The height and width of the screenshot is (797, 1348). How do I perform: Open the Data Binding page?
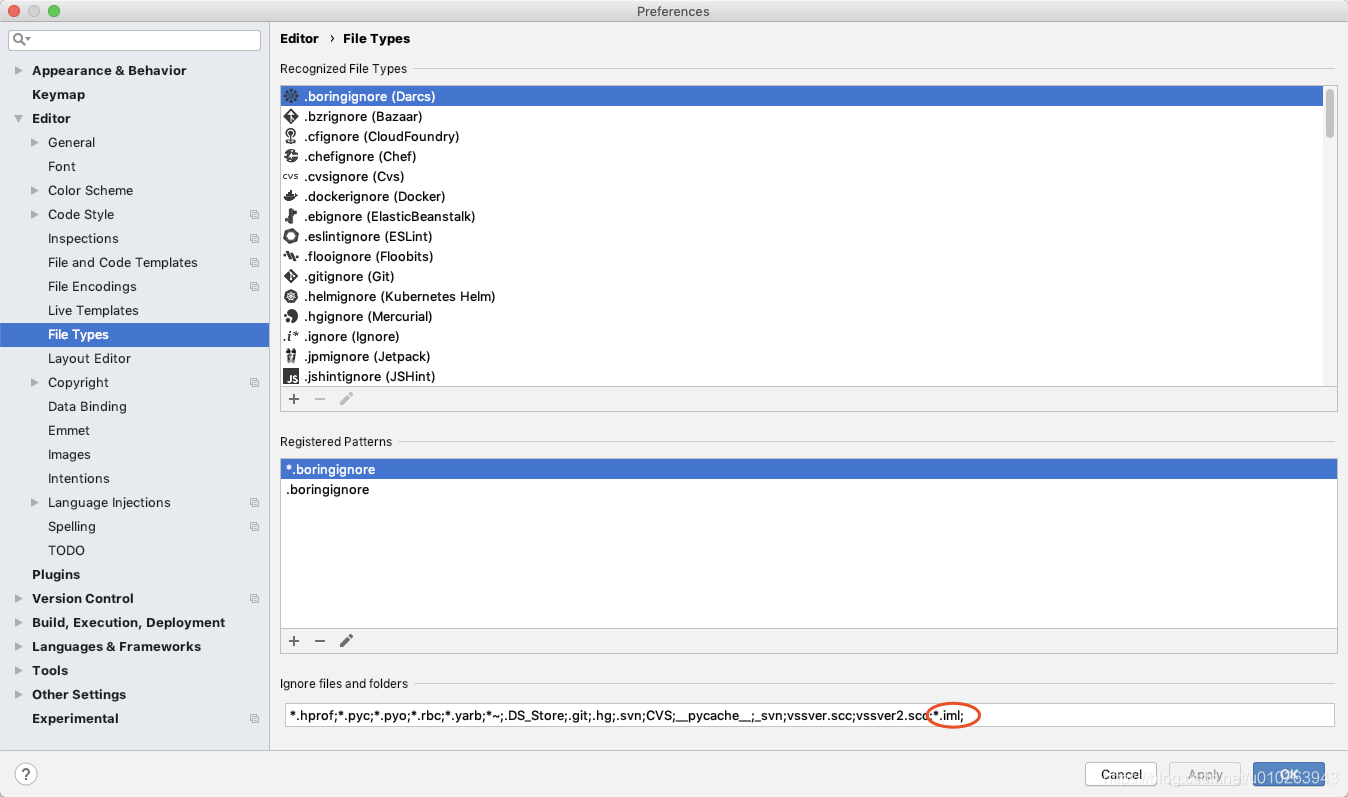tap(87, 406)
